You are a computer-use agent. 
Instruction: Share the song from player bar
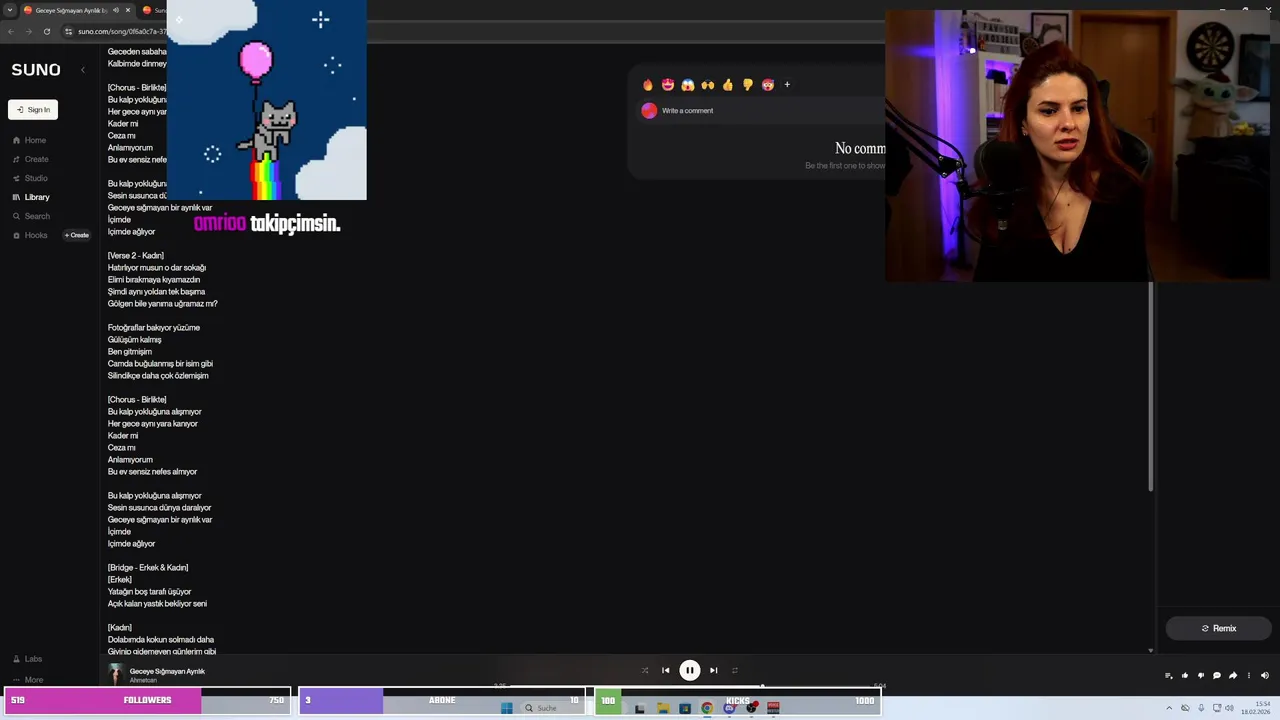coord(1233,676)
